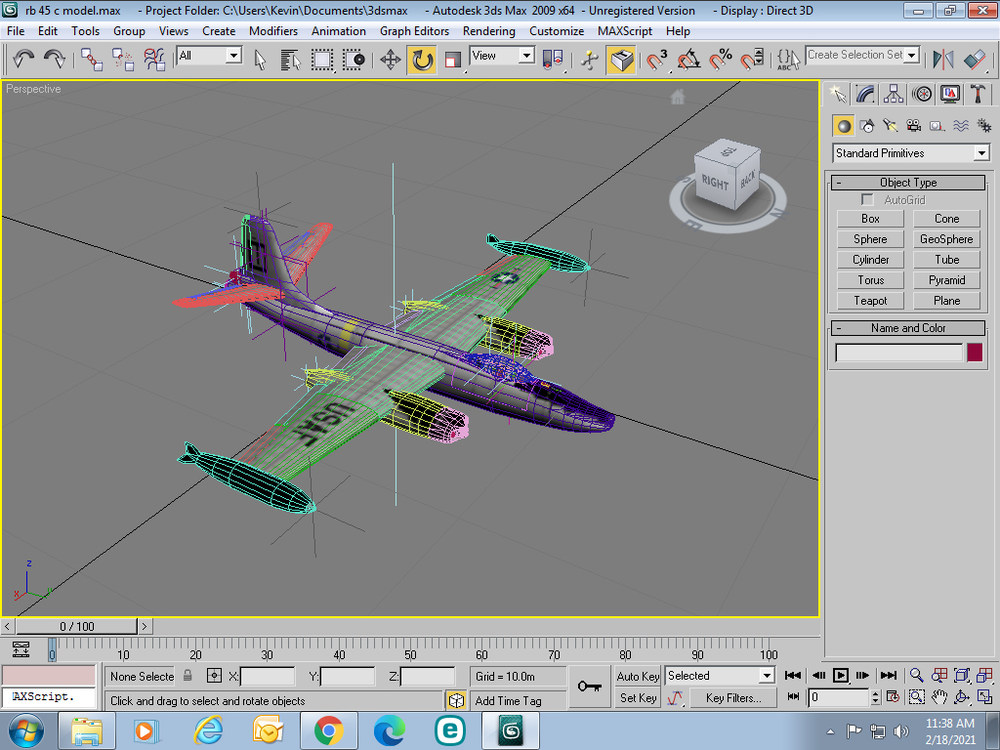Click the GeoSphere primitive button
1000x750 pixels.
coord(946,239)
